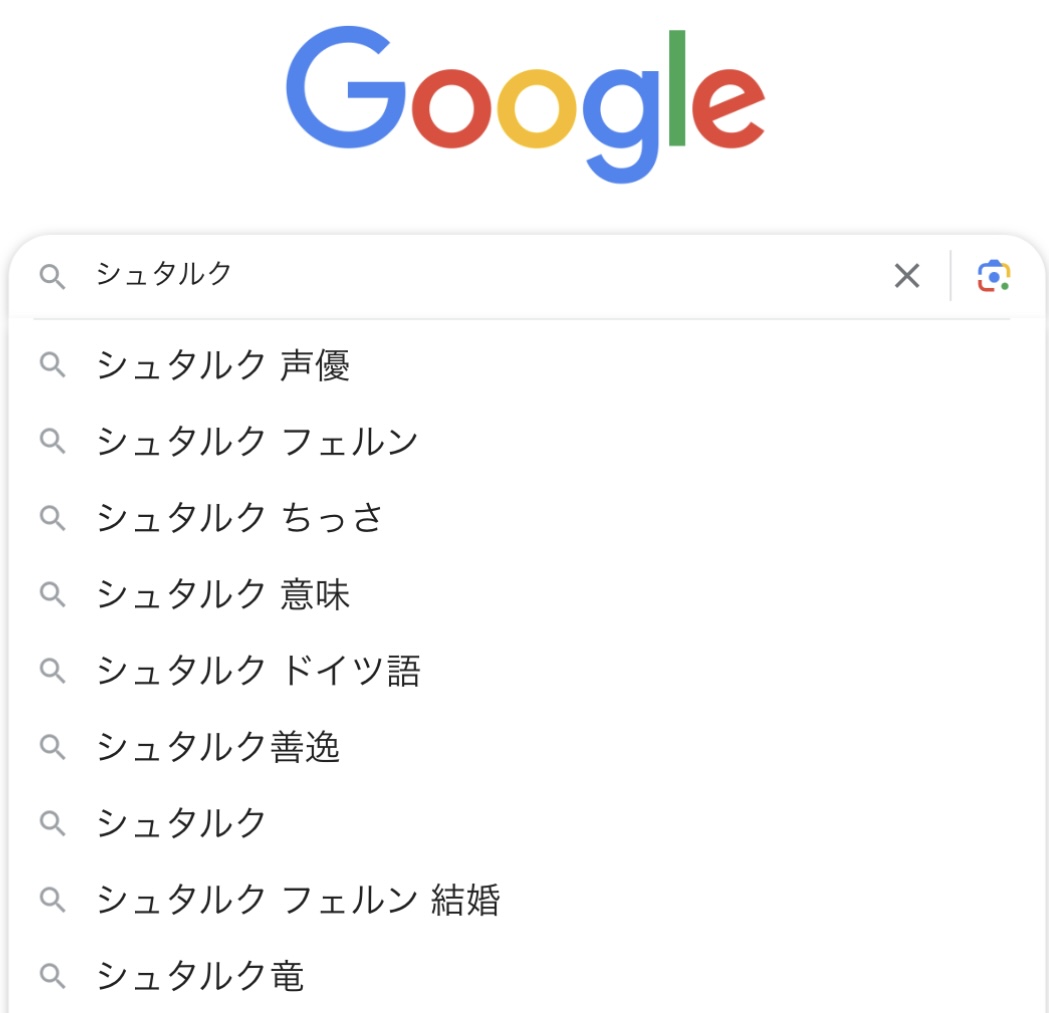Click search icon beside シュタルク 声優
The image size is (1049, 1013).
(52, 365)
